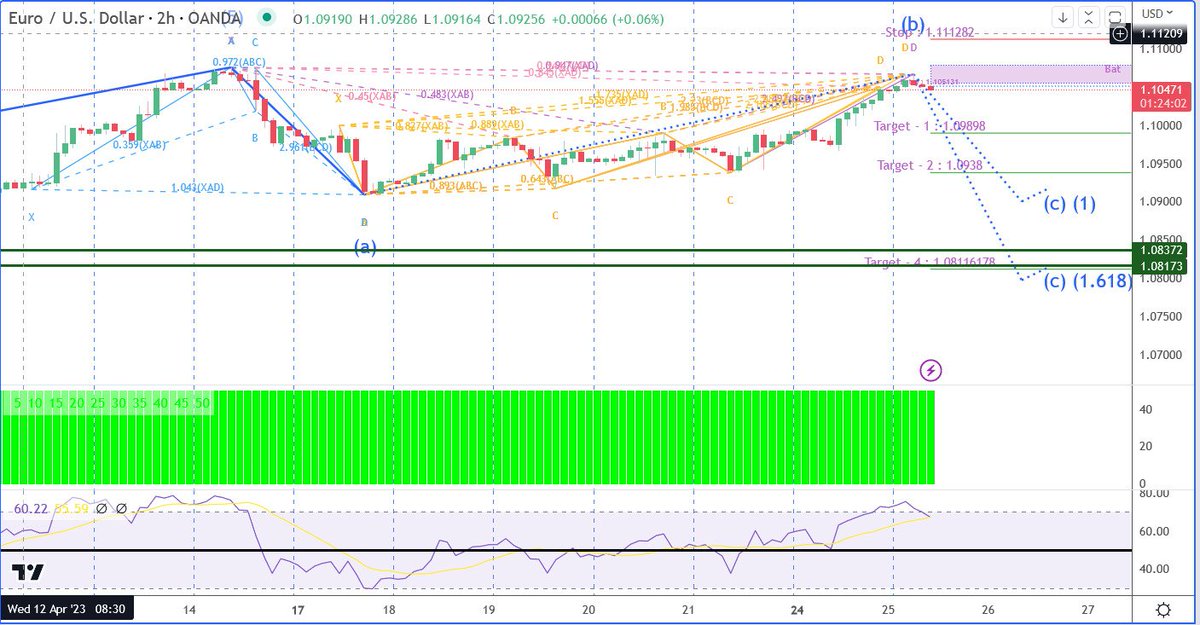Click the Stop 1.111282 label
1200x625 pixels.
(931, 33)
